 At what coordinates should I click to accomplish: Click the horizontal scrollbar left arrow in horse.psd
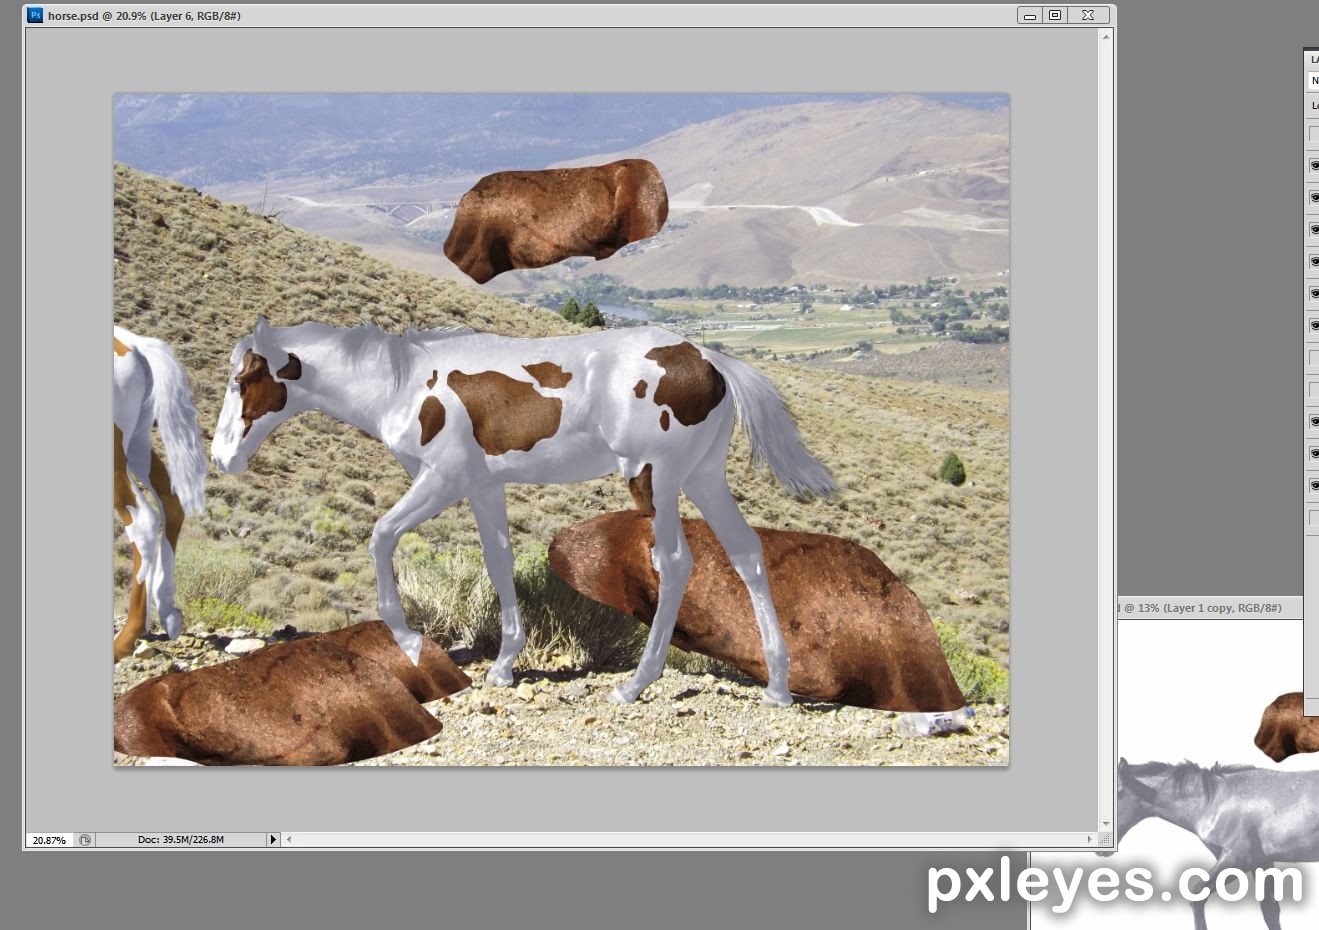(x=289, y=840)
